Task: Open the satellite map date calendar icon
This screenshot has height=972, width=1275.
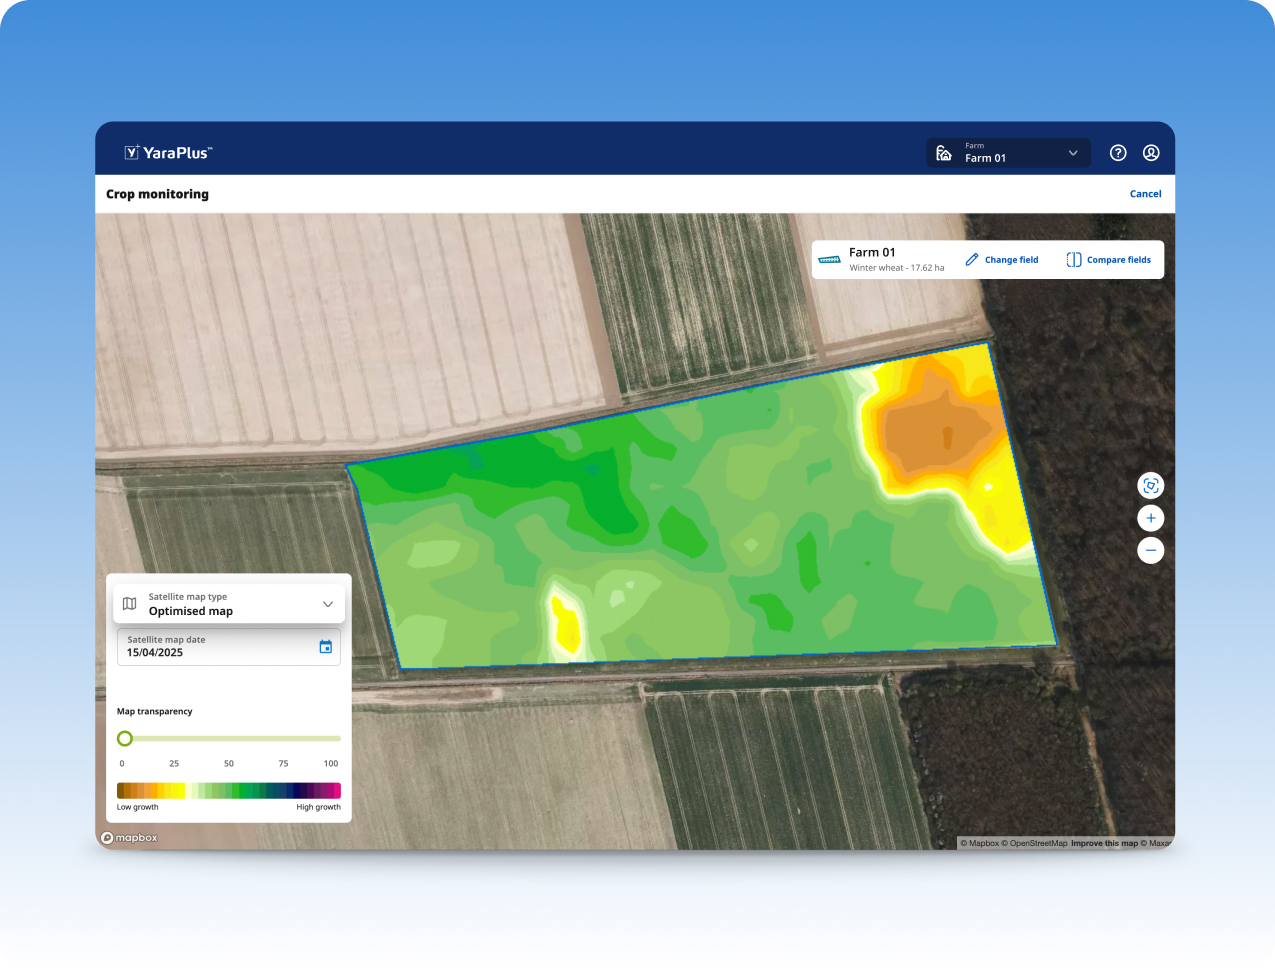Action: pyautogui.click(x=325, y=647)
